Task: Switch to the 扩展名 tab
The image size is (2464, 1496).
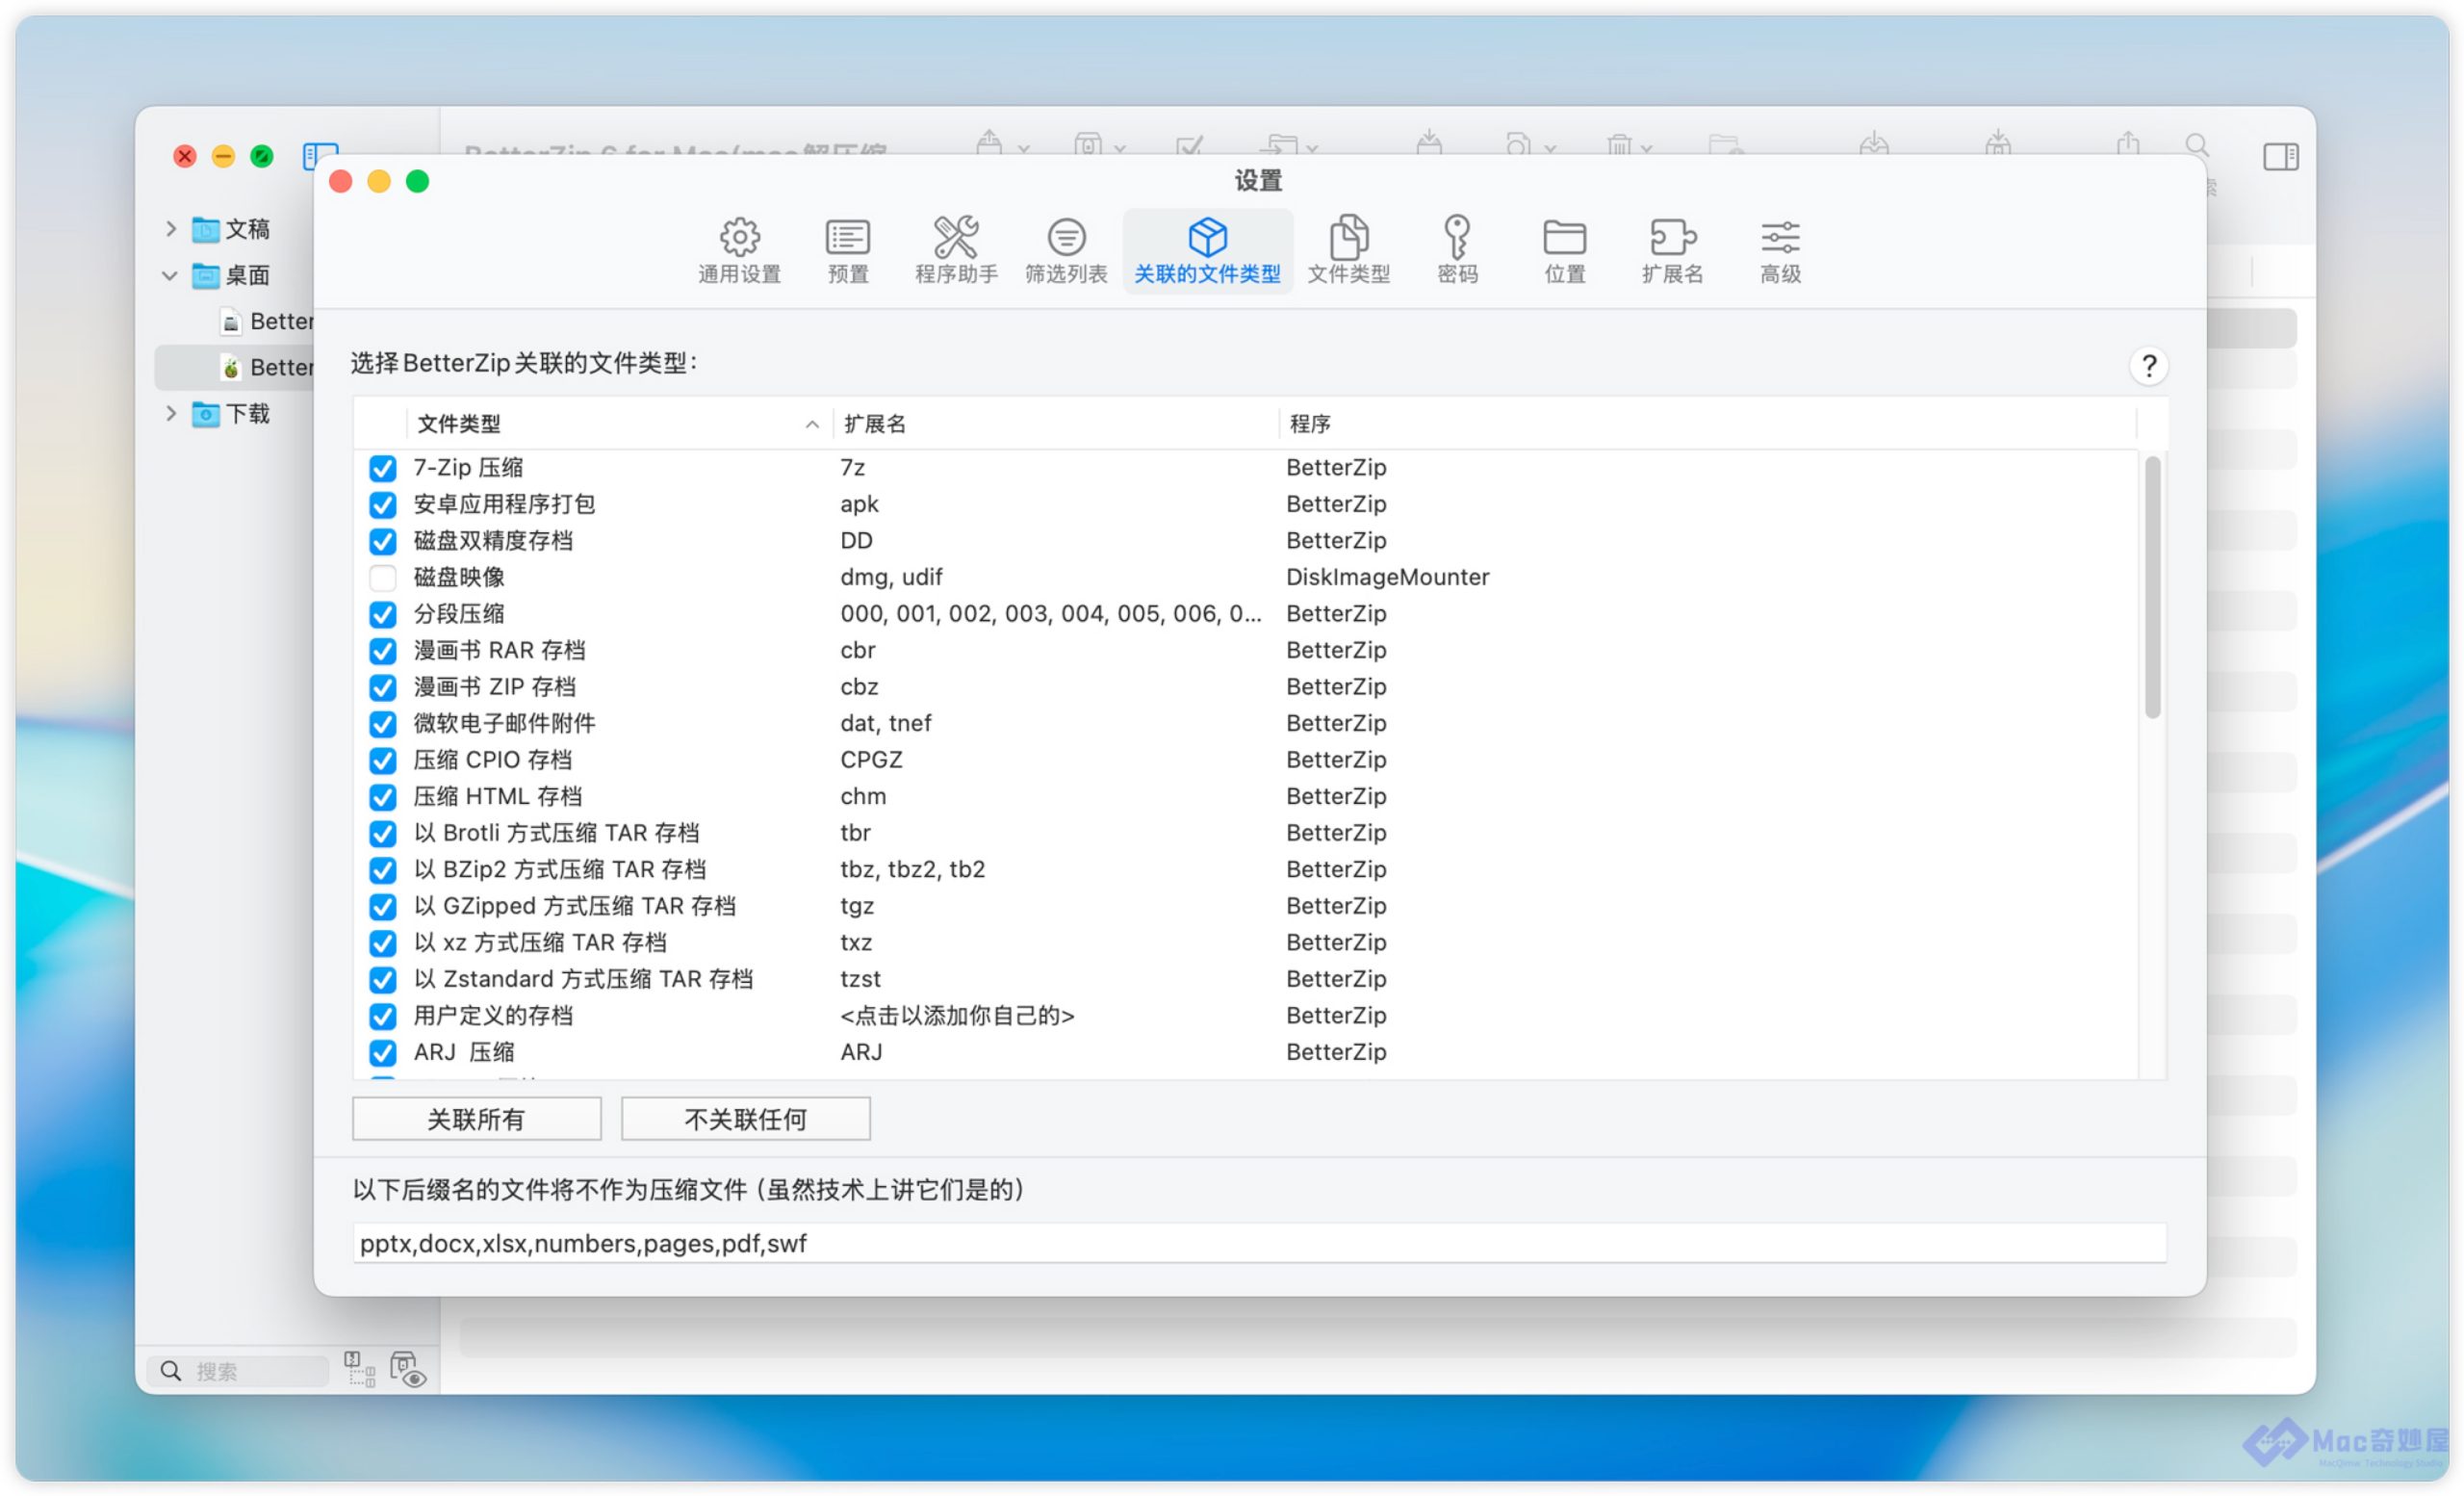Action: 1672,250
